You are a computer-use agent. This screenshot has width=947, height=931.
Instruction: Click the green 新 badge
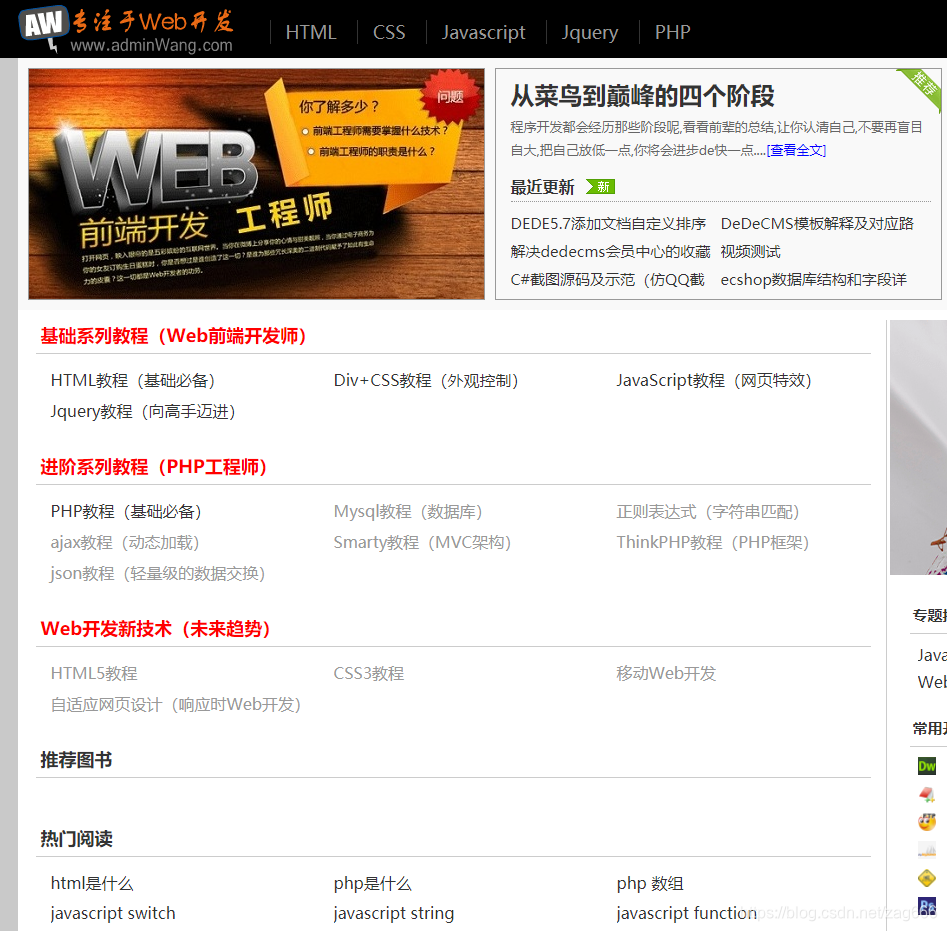600,187
